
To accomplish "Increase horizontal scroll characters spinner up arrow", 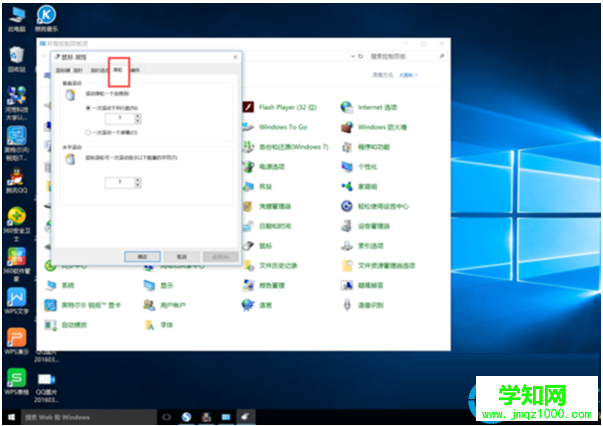I will [x=138, y=180].
